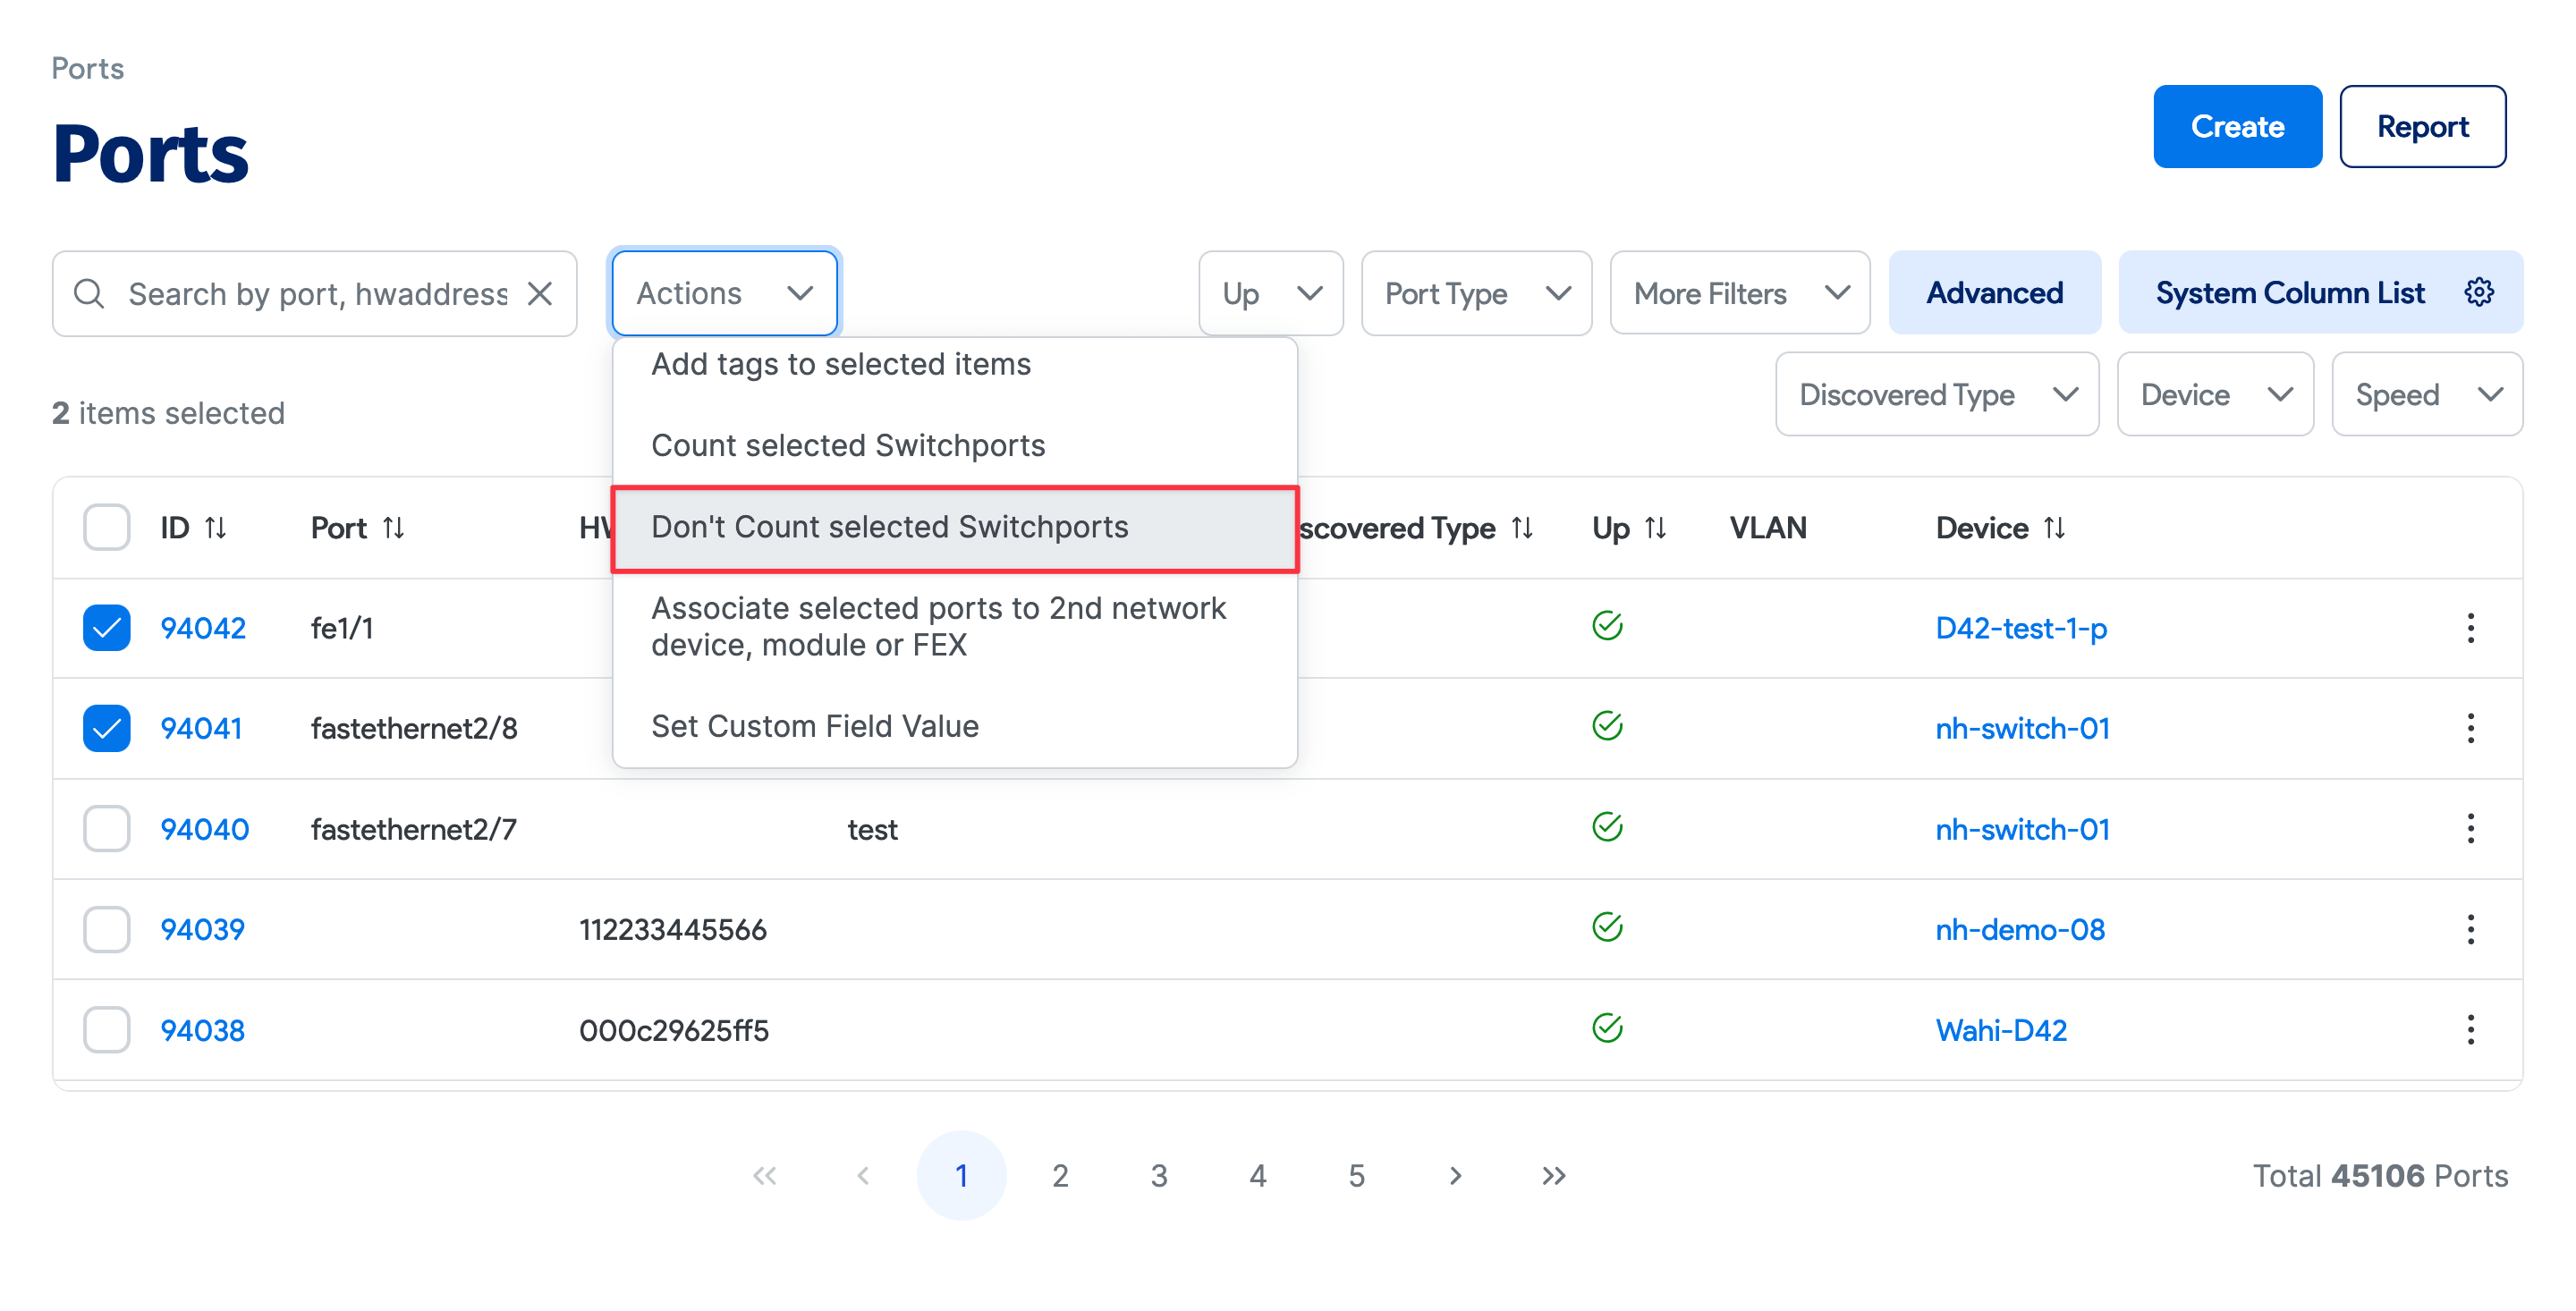Uncheck the checkbox for port 94042
Screen dimensions: 2576x1311
[x=107, y=628]
